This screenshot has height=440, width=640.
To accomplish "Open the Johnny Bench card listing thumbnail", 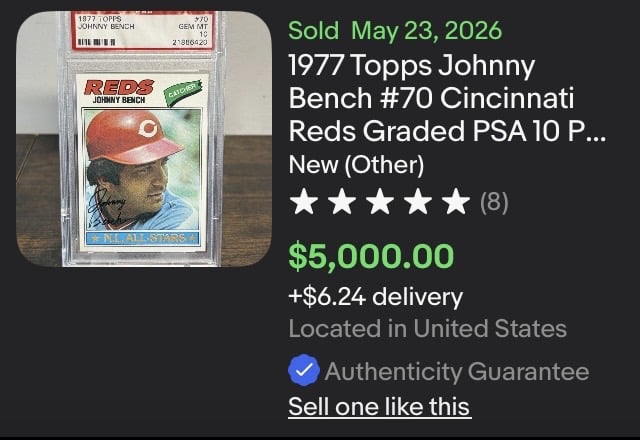I will pyautogui.click(x=144, y=139).
